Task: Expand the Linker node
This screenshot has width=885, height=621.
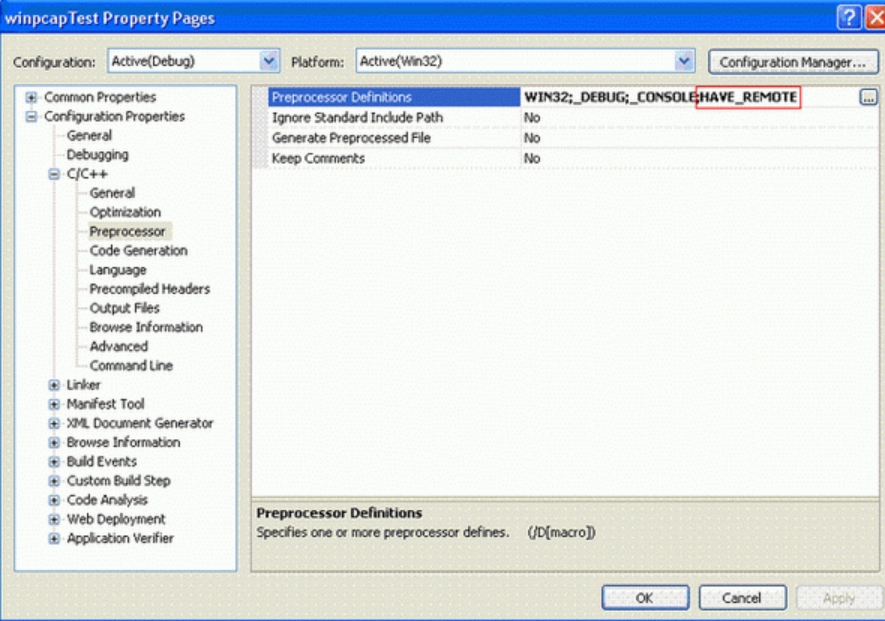Action: pos(54,385)
